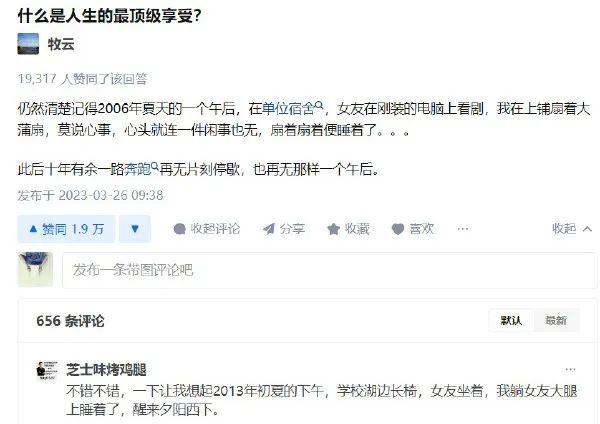The width and height of the screenshot is (600, 424).
Task: Collapse comments via 收起评论 bubble icon
Action: point(207,229)
